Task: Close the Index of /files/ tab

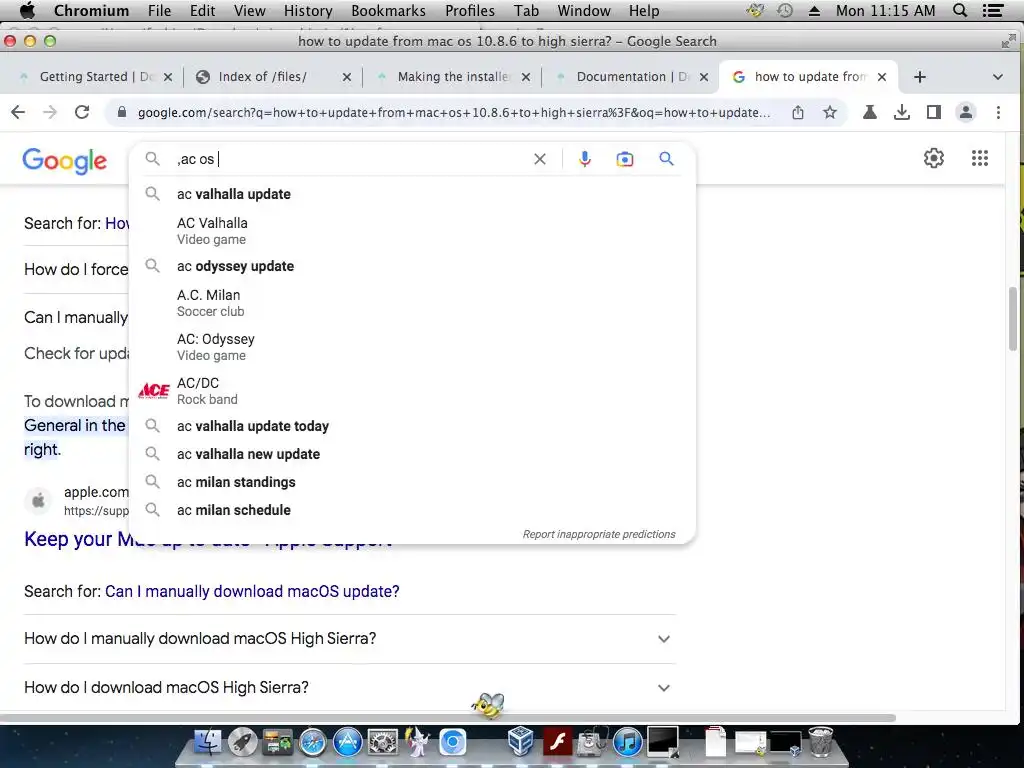Action: click(347, 77)
